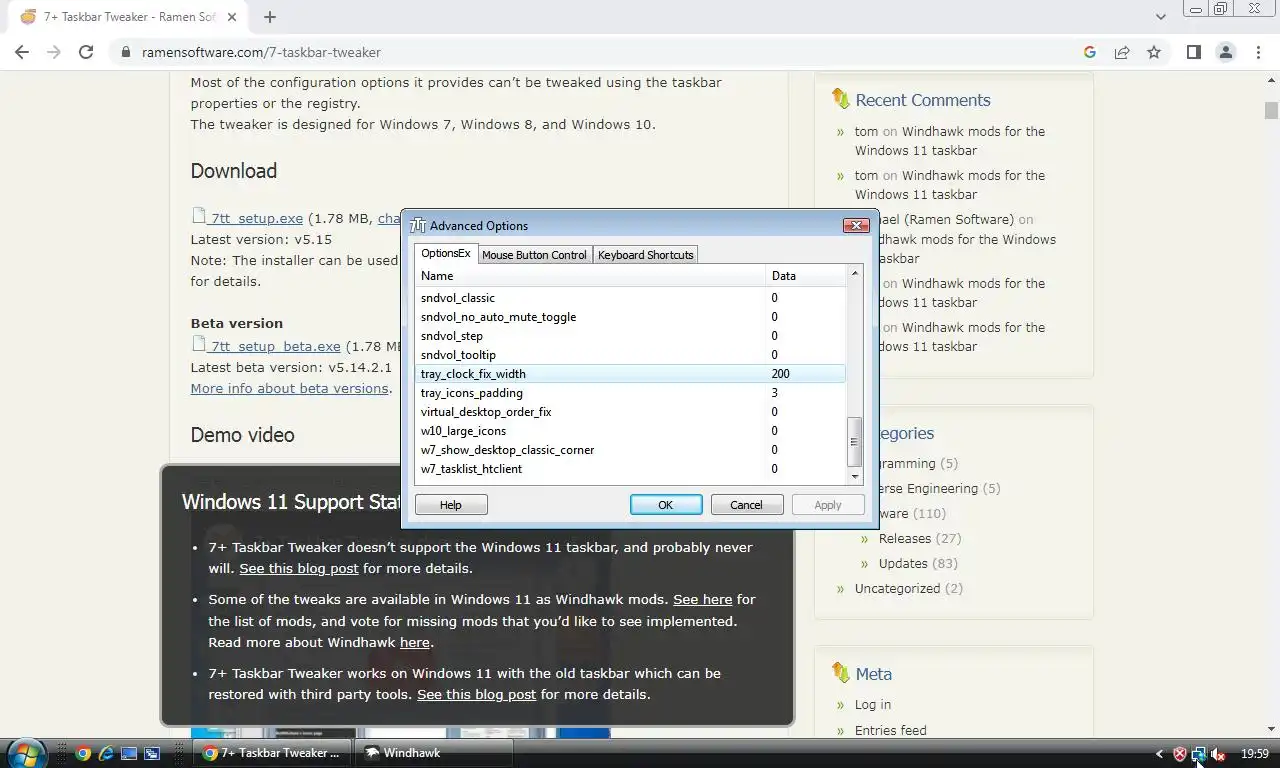This screenshot has height=768, width=1280.
Task: Click the Help button in dialog
Action: coord(451,505)
